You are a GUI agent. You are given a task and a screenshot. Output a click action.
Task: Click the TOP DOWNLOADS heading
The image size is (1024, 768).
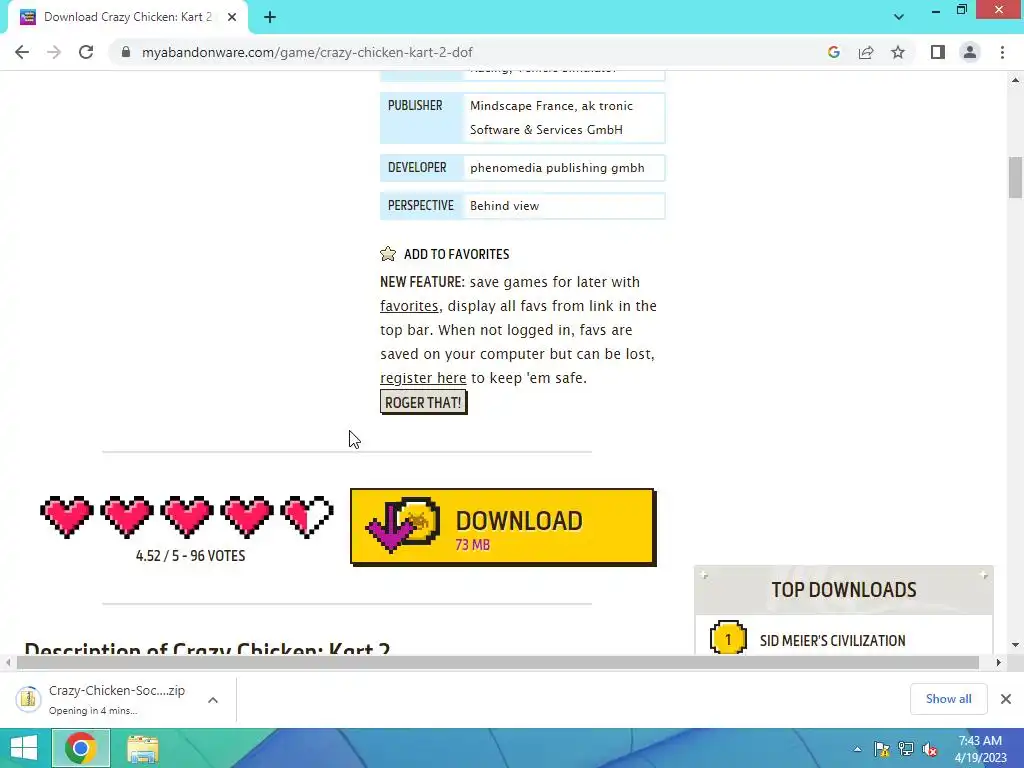[x=844, y=590]
